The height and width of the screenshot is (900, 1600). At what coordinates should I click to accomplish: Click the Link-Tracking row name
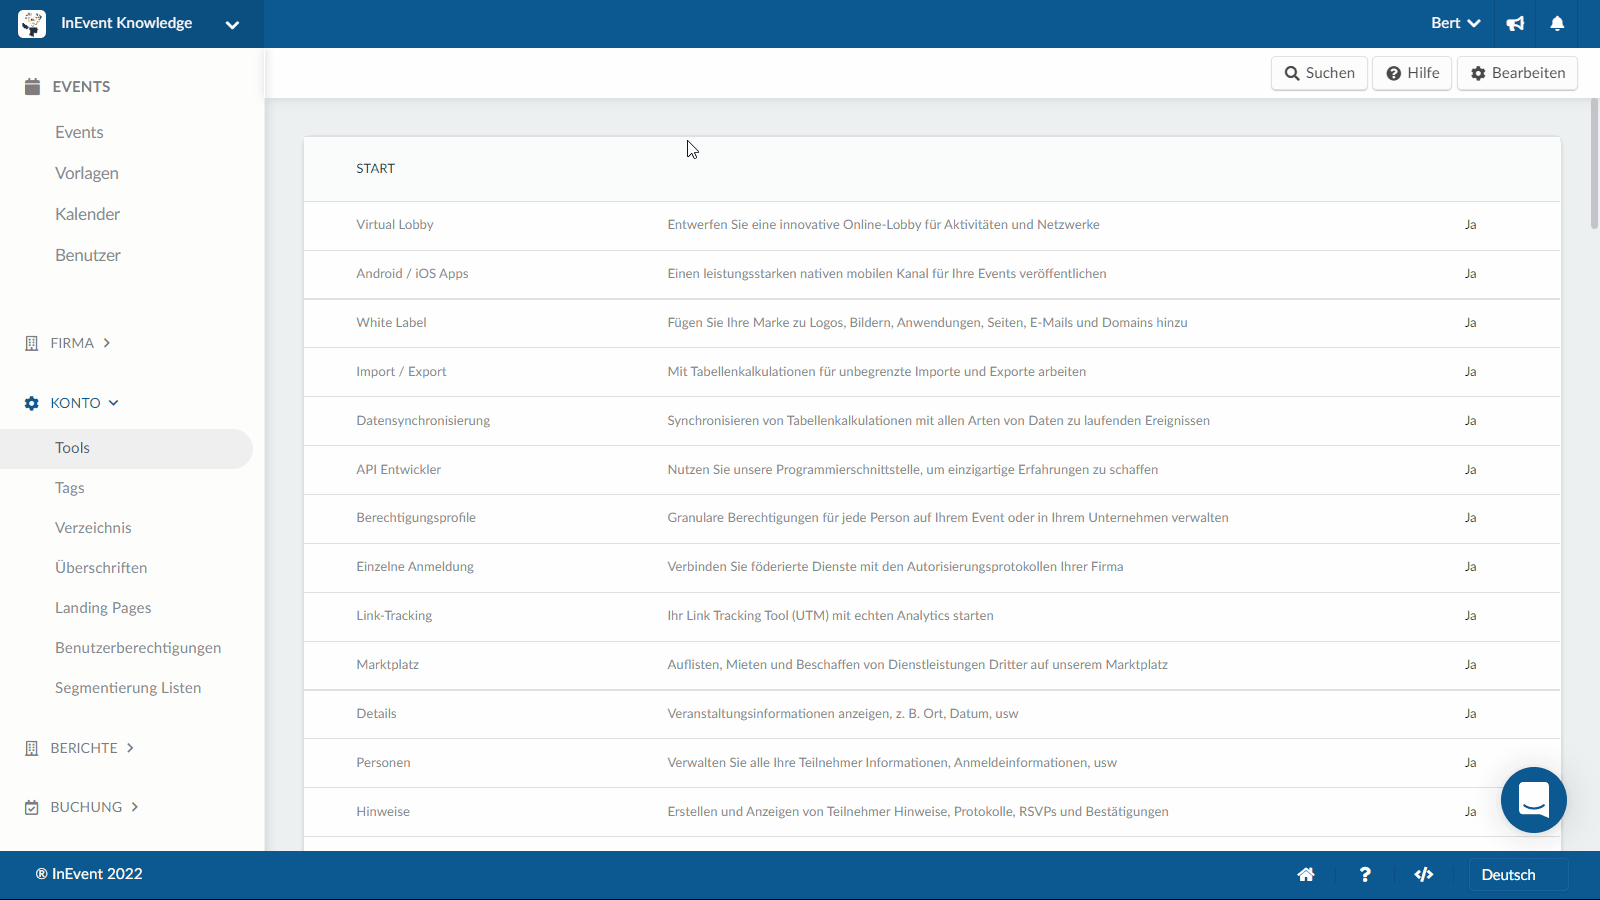[x=394, y=616]
